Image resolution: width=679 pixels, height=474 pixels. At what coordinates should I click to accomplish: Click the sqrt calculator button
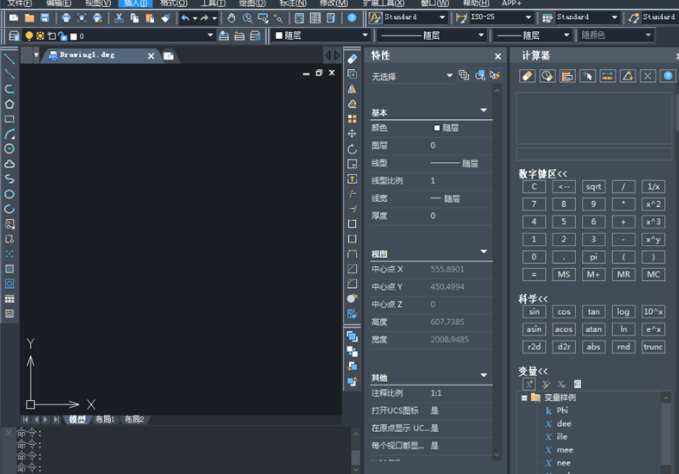click(593, 187)
